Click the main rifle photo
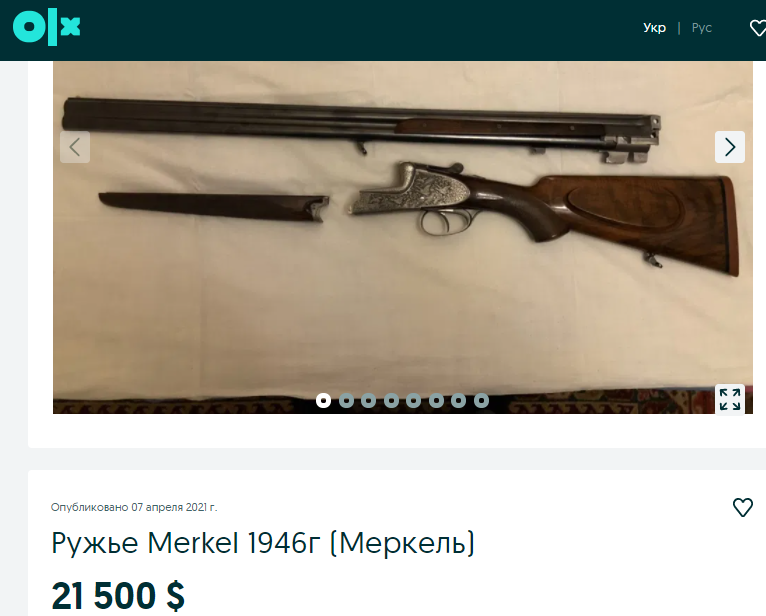Image resolution: width=766 pixels, height=616 pixels. pyautogui.click(x=403, y=237)
